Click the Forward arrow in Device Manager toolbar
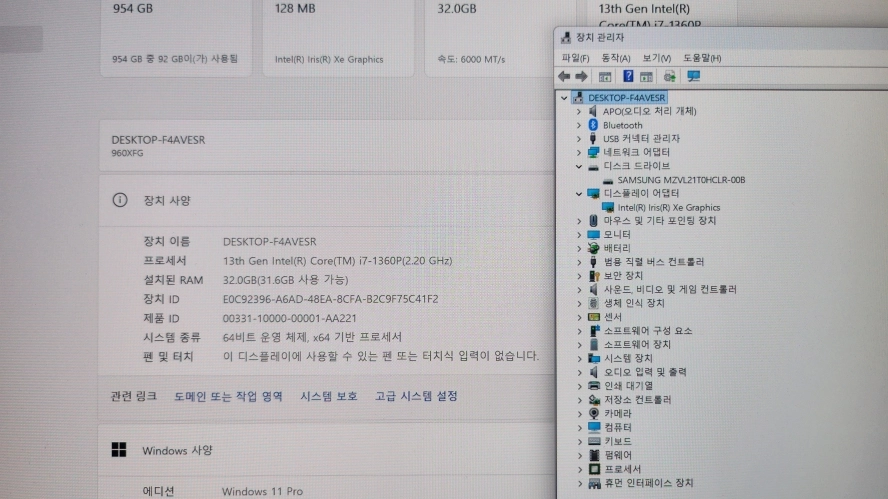 [582, 76]
